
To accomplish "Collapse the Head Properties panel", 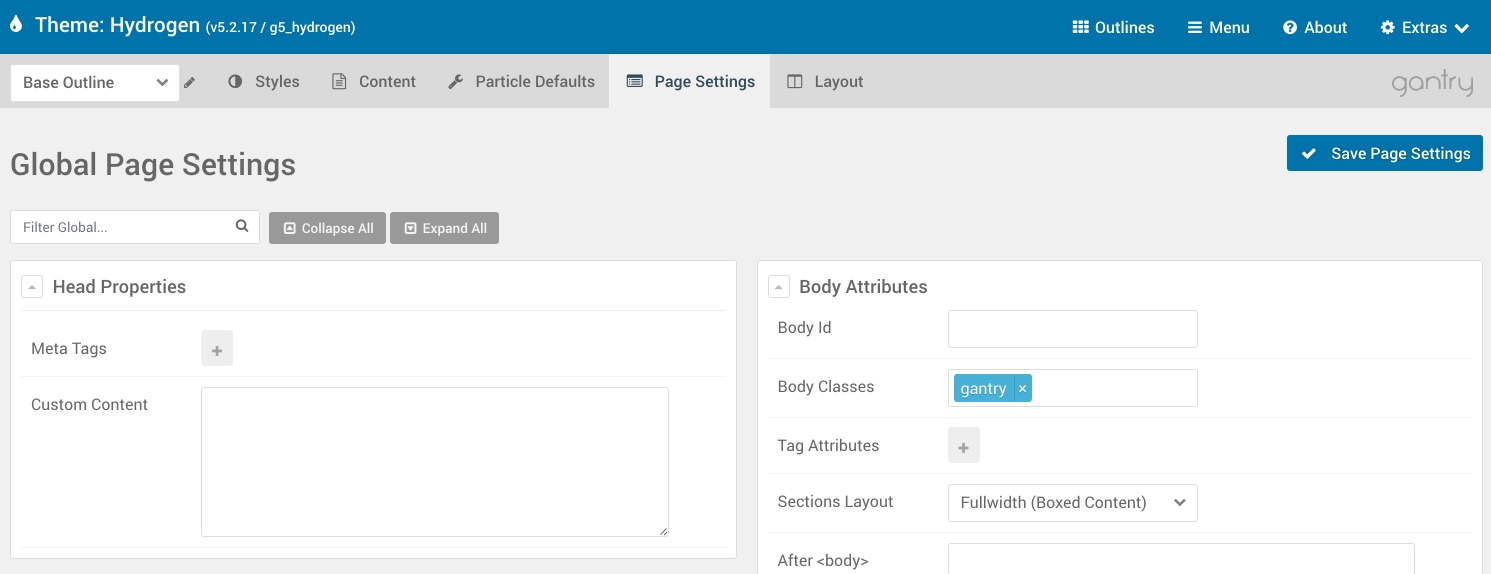I will 33,287.
